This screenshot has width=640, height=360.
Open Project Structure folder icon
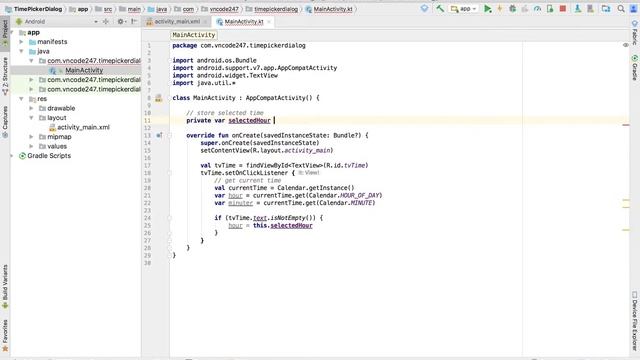pos(606,9)
